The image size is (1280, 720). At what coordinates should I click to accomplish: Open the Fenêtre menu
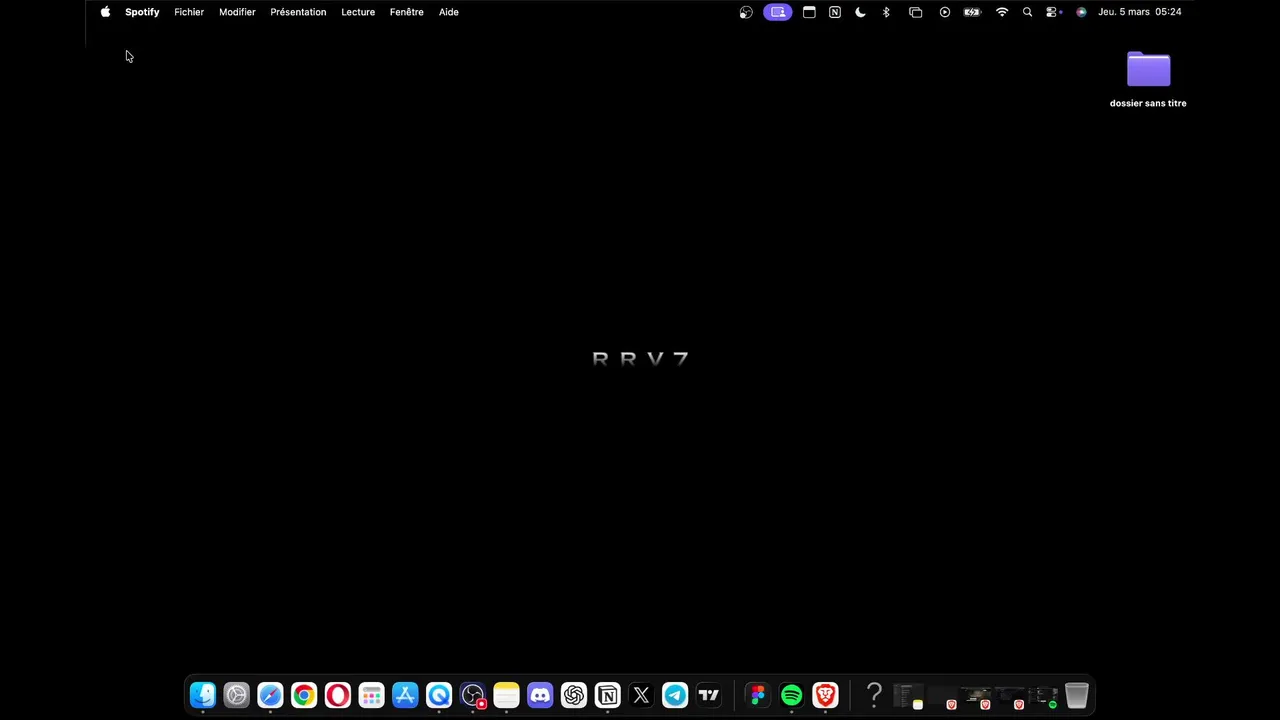[x=407, y=12]
